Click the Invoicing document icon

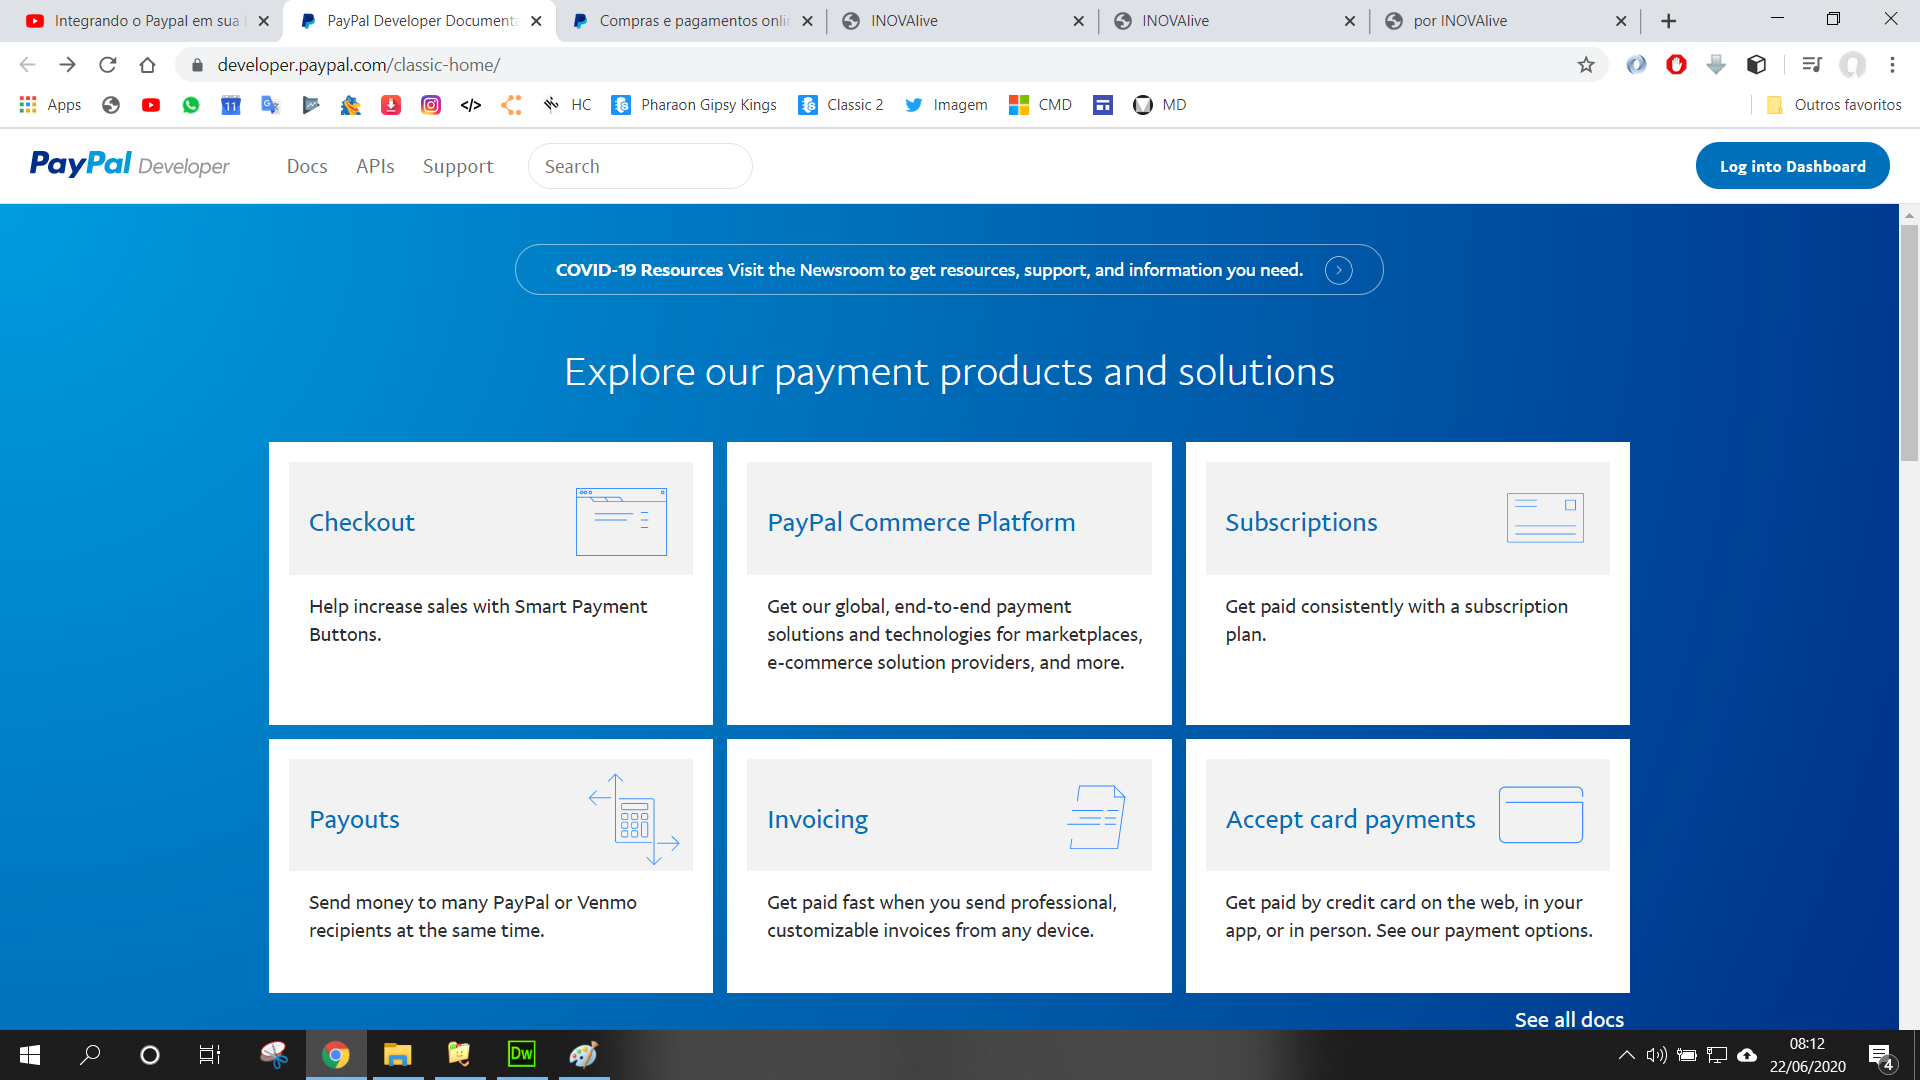(1096, 817)
